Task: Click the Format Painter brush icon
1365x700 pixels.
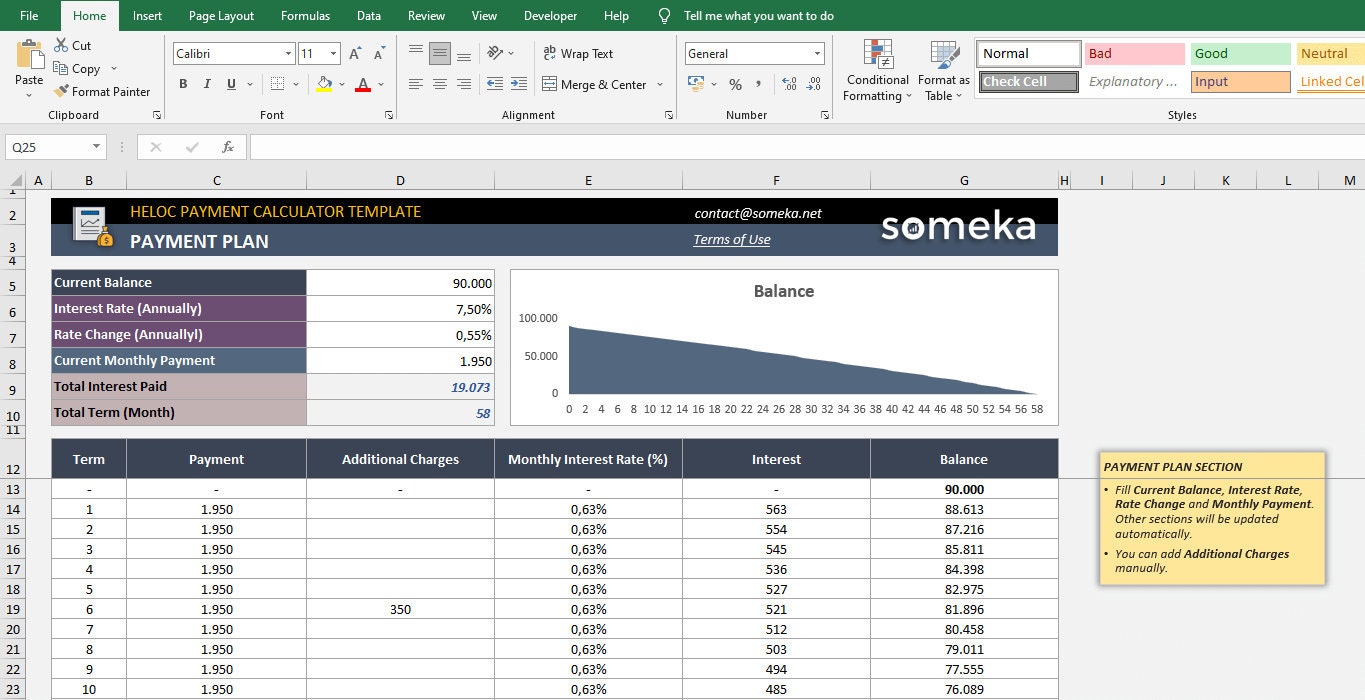Action: coord(61,91)
